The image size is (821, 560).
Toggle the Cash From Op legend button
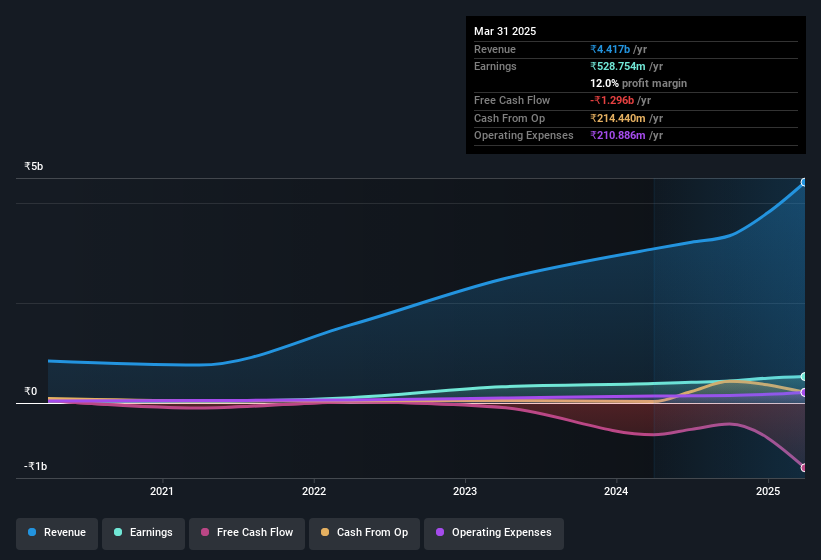pyautogui.click(x=364, y=533)
